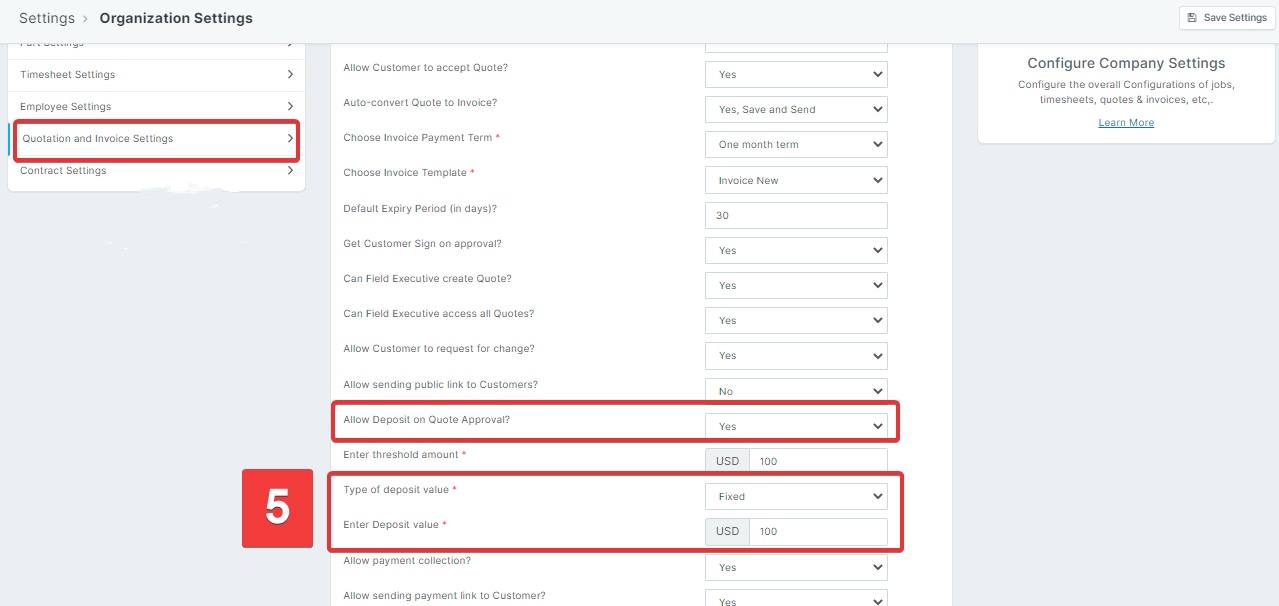Open Auto-convert Quote to Invoice dropdown
The width and height of the screenshot is (1279, 606).
[x=796, y=110]
